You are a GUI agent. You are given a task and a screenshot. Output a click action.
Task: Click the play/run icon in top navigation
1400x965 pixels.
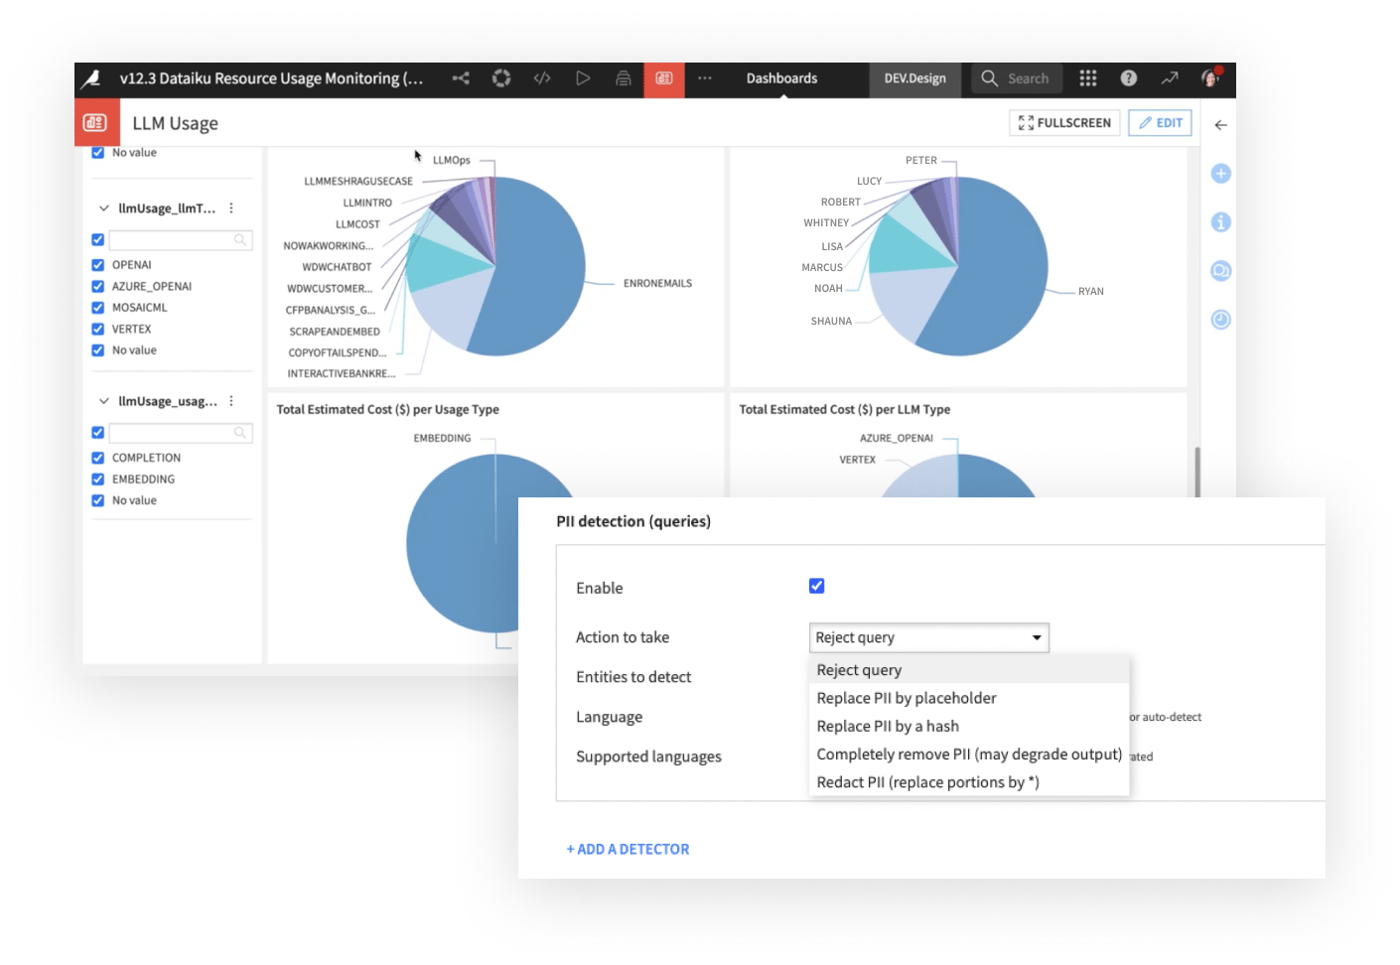[x=584, y=78]
